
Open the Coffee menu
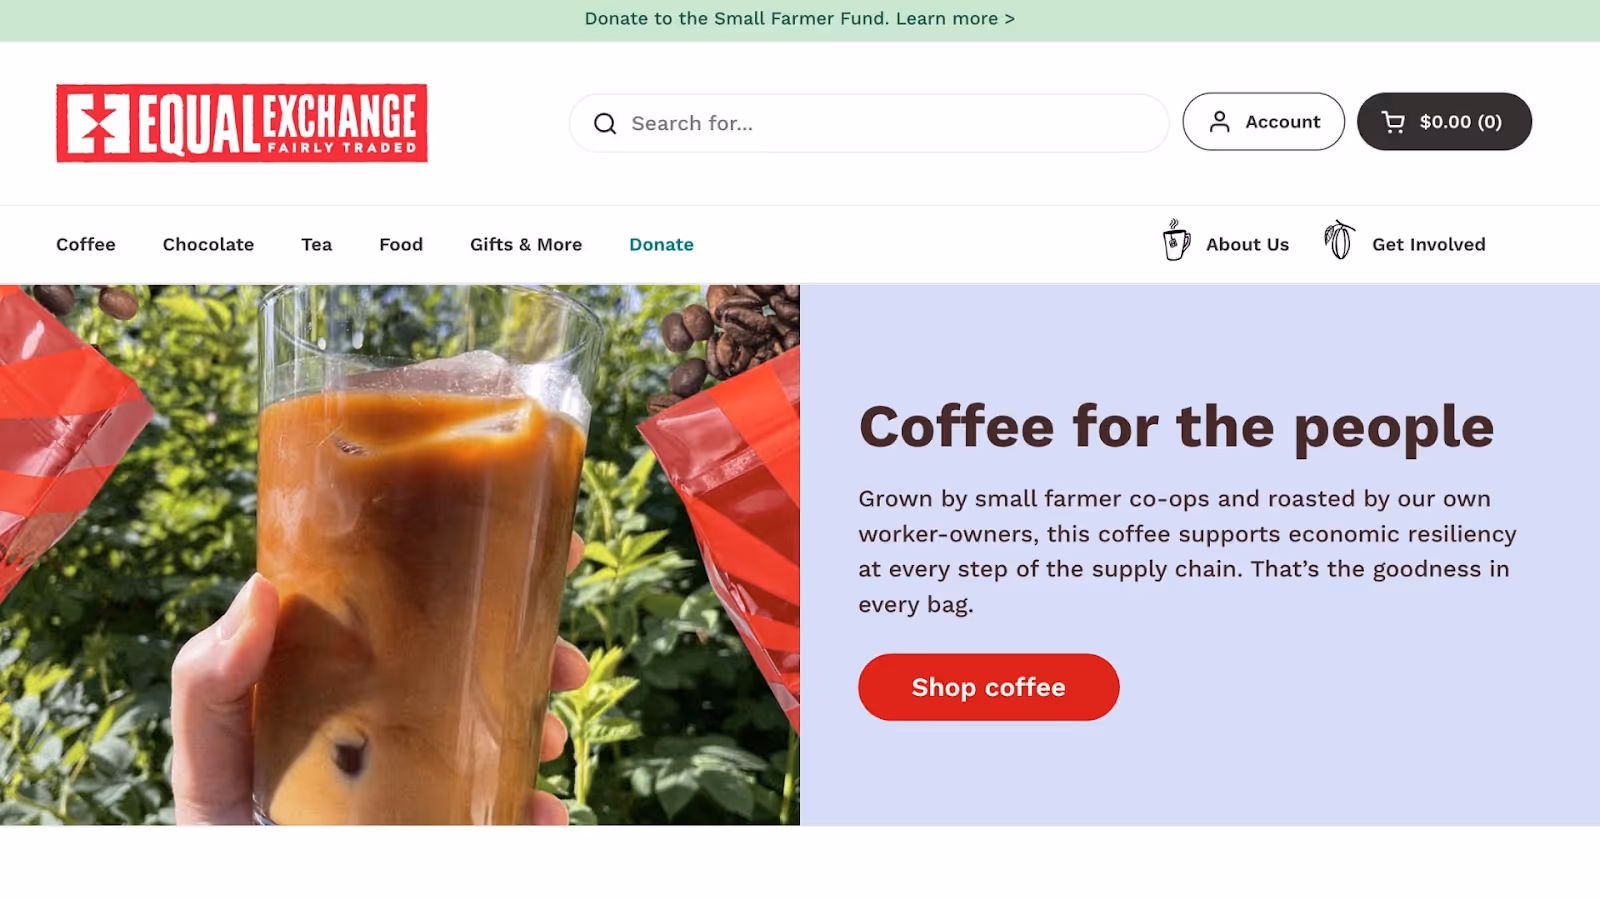click(86, 244)
